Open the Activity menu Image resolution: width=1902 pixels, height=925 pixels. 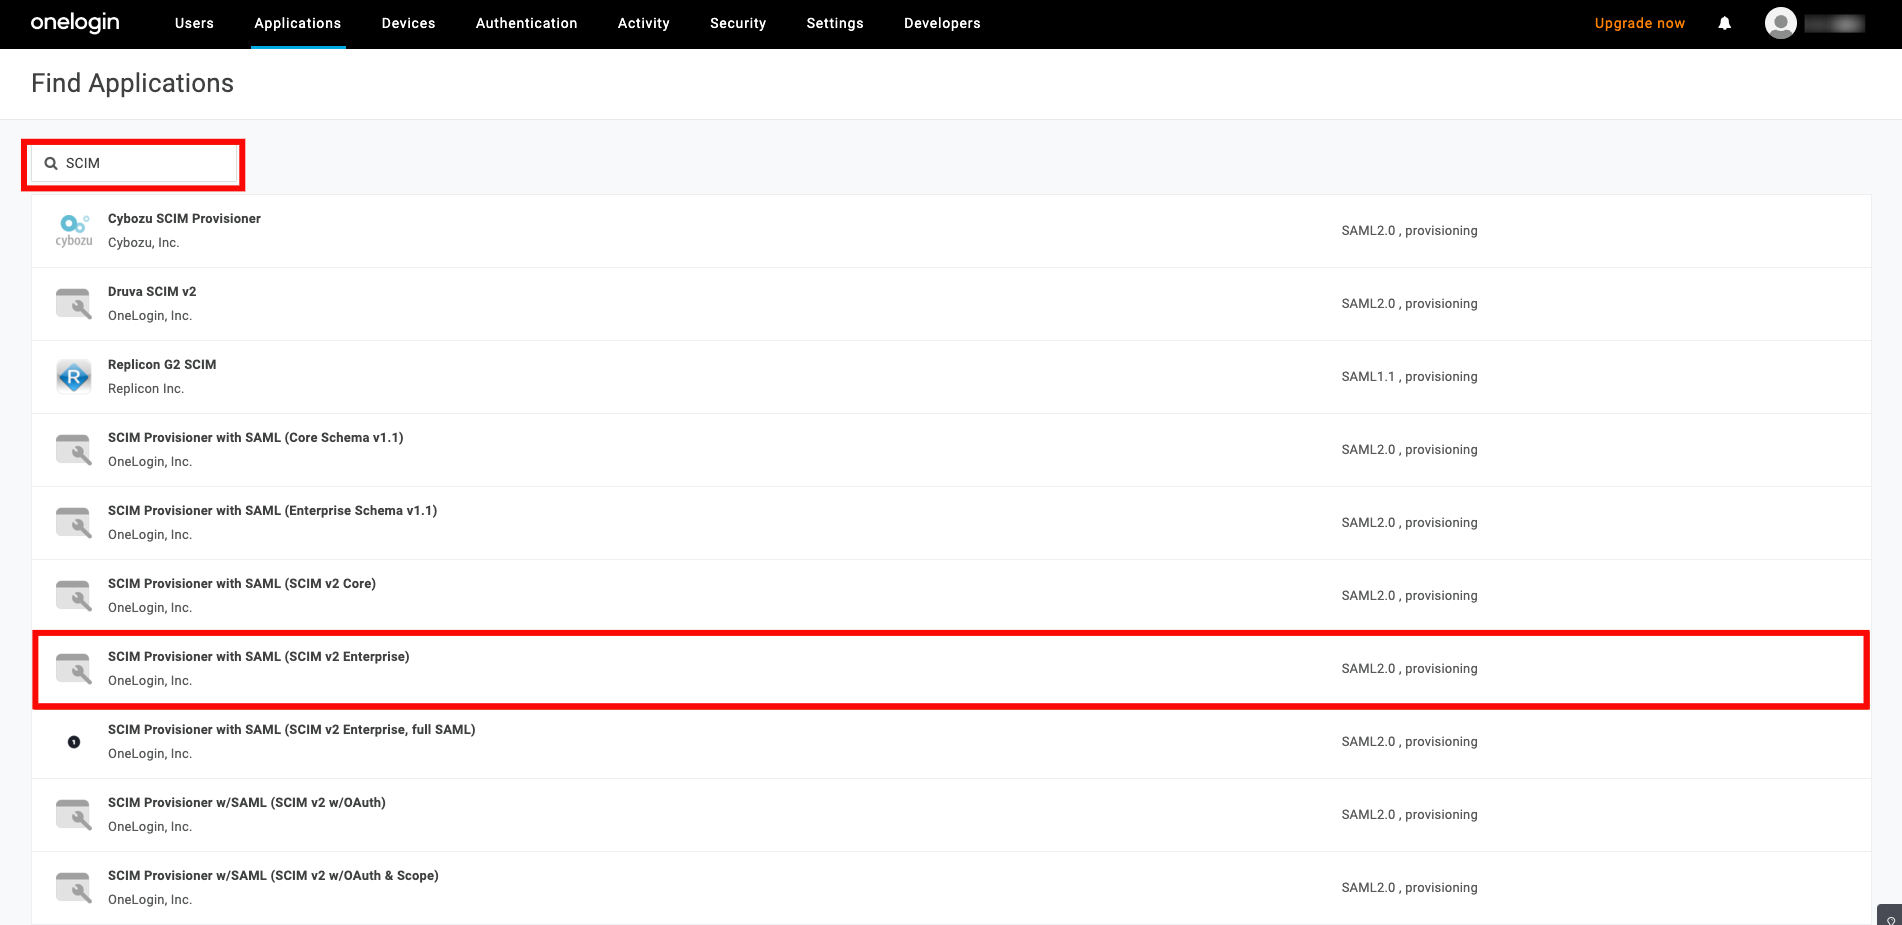pyautogui.click(x=644, y=23)
